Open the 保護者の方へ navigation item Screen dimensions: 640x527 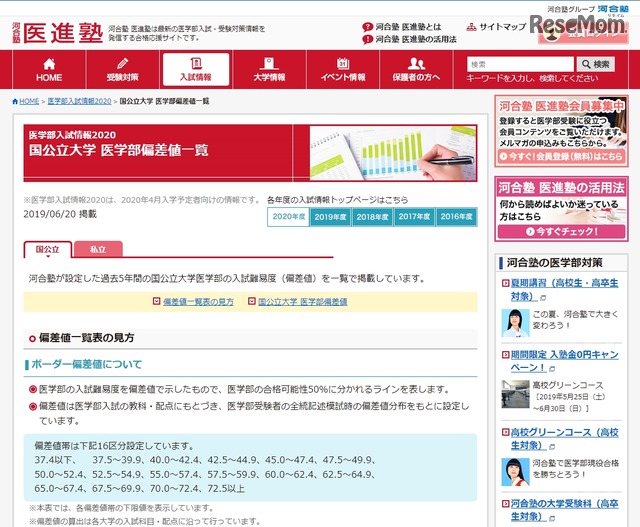tap(416, 69)
